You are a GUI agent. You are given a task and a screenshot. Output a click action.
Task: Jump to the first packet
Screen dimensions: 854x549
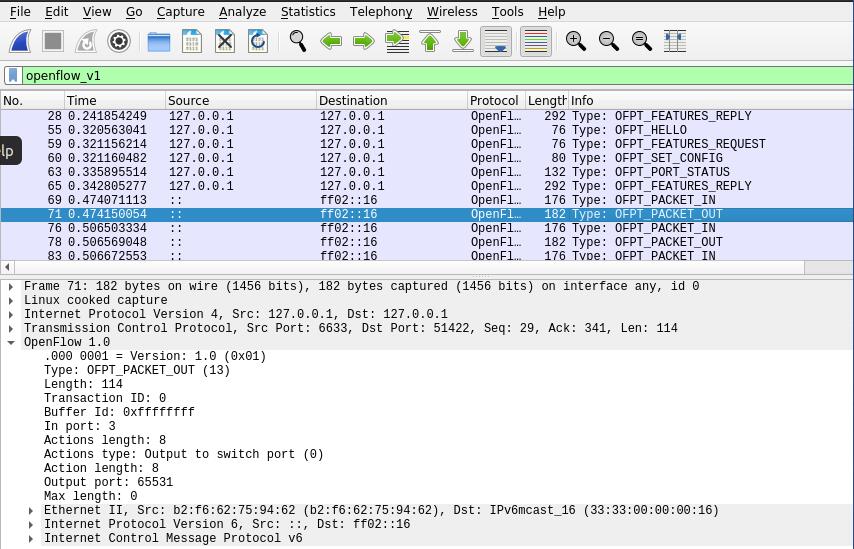coord(430,41)
